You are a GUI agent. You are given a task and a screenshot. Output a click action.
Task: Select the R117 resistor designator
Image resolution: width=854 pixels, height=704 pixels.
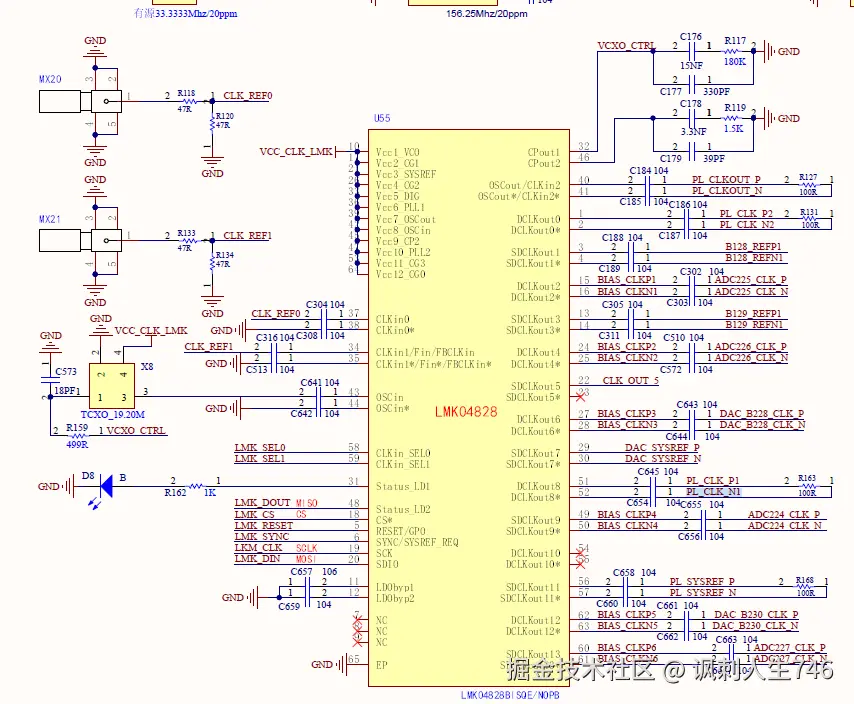[735, 41]
